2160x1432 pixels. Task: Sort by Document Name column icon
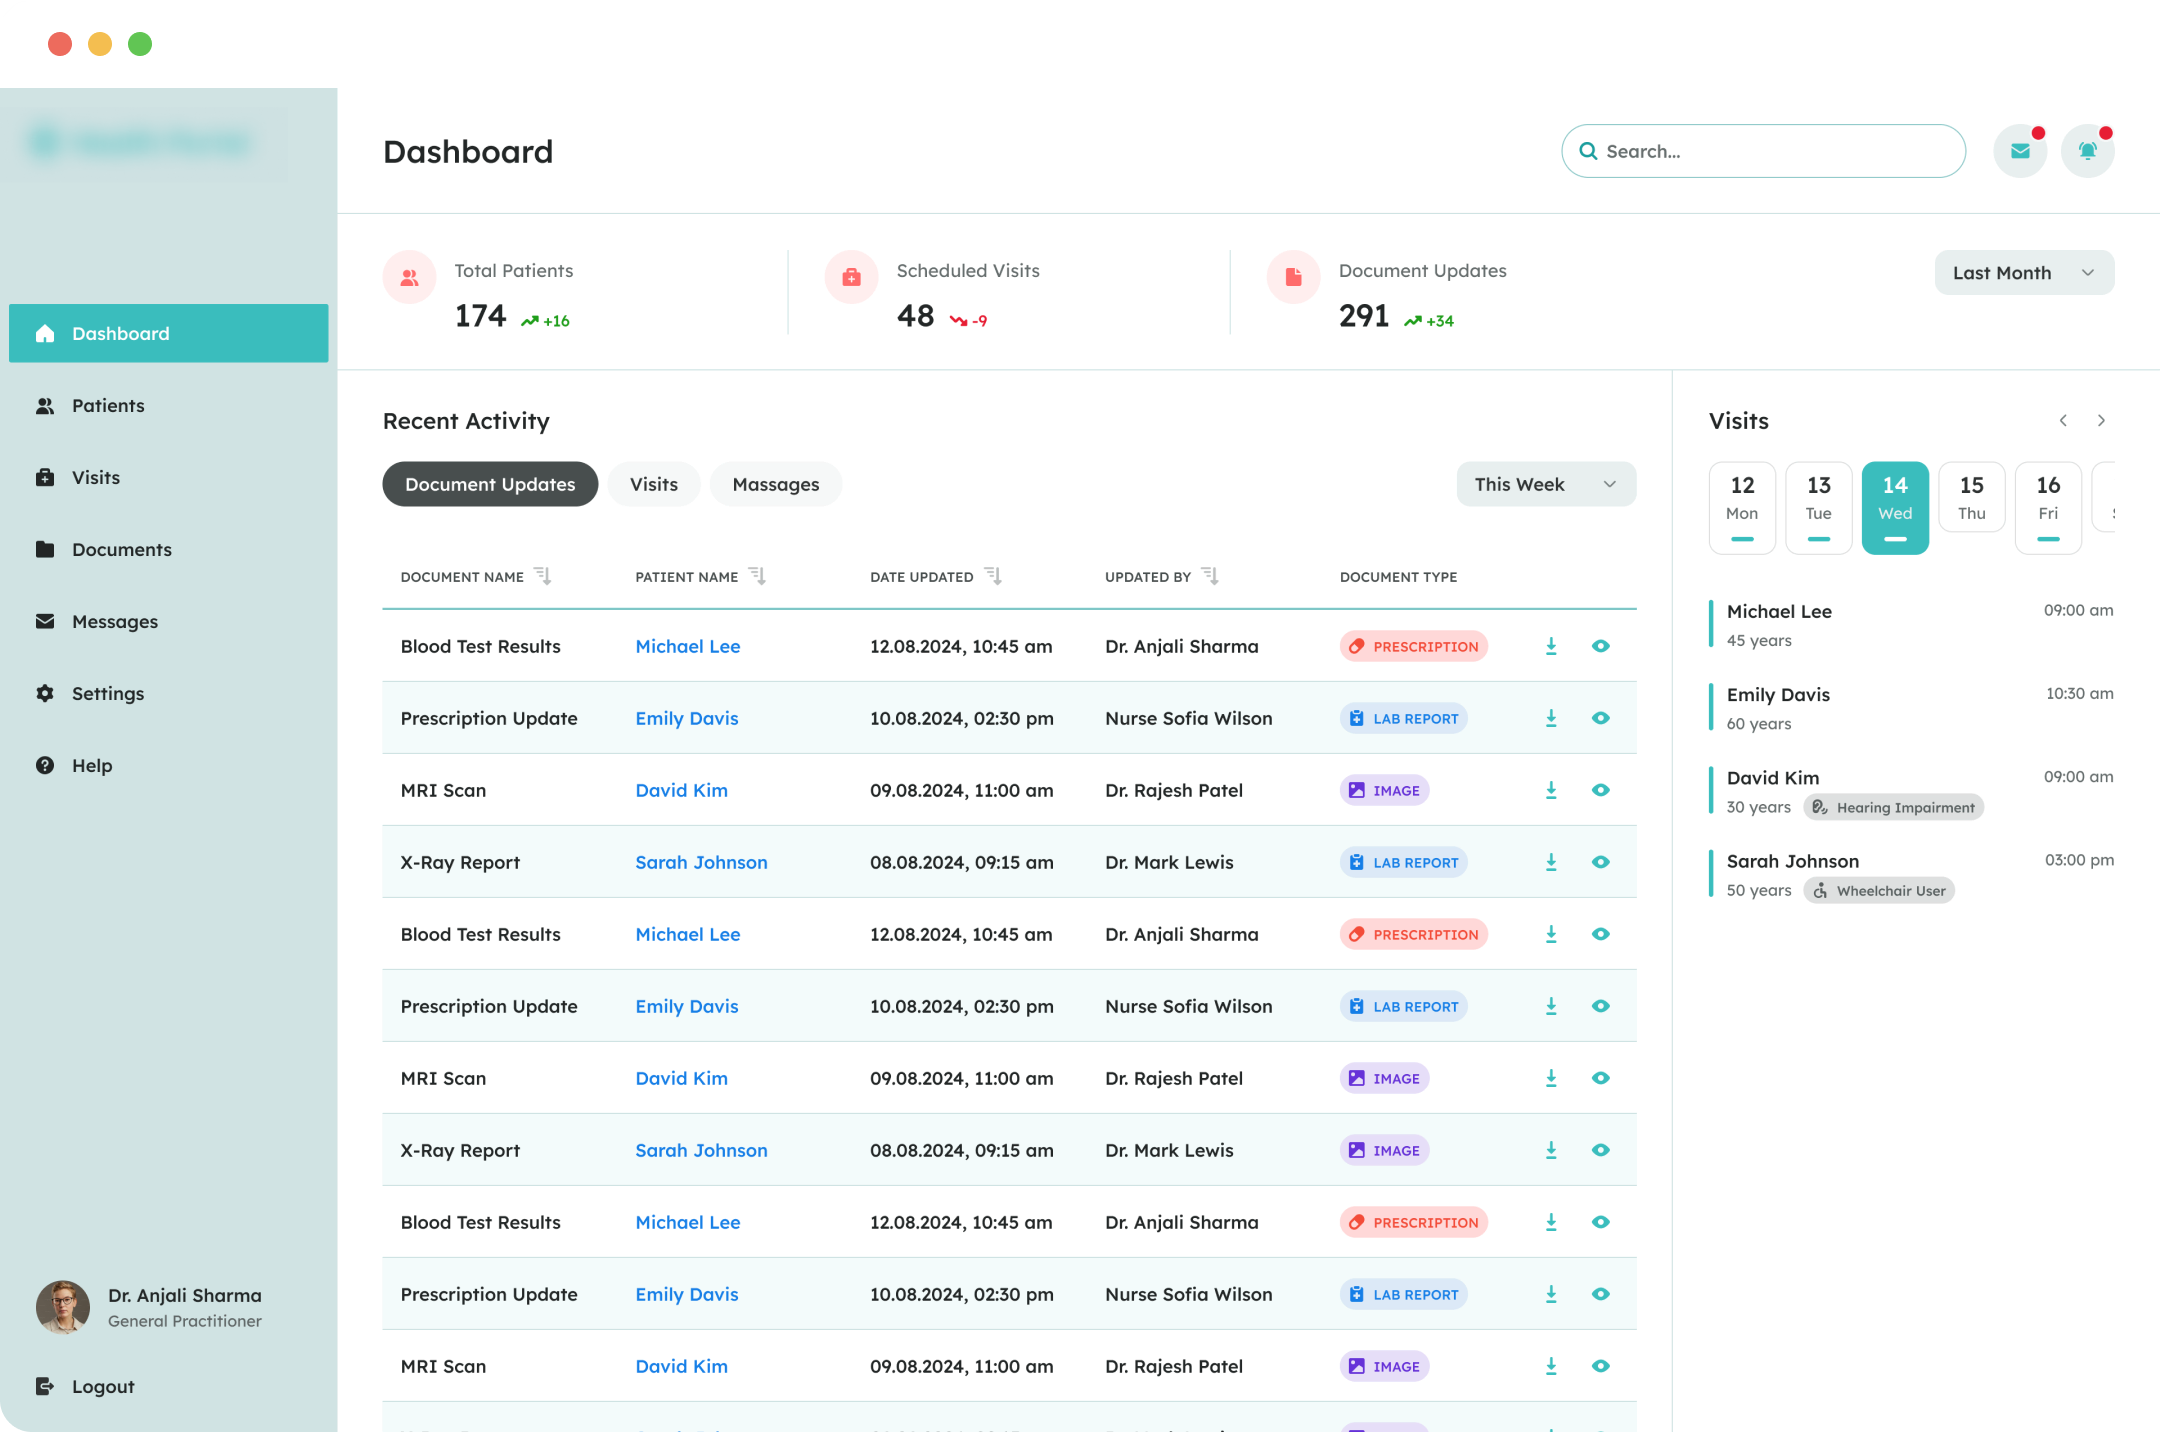pos(543,576)
